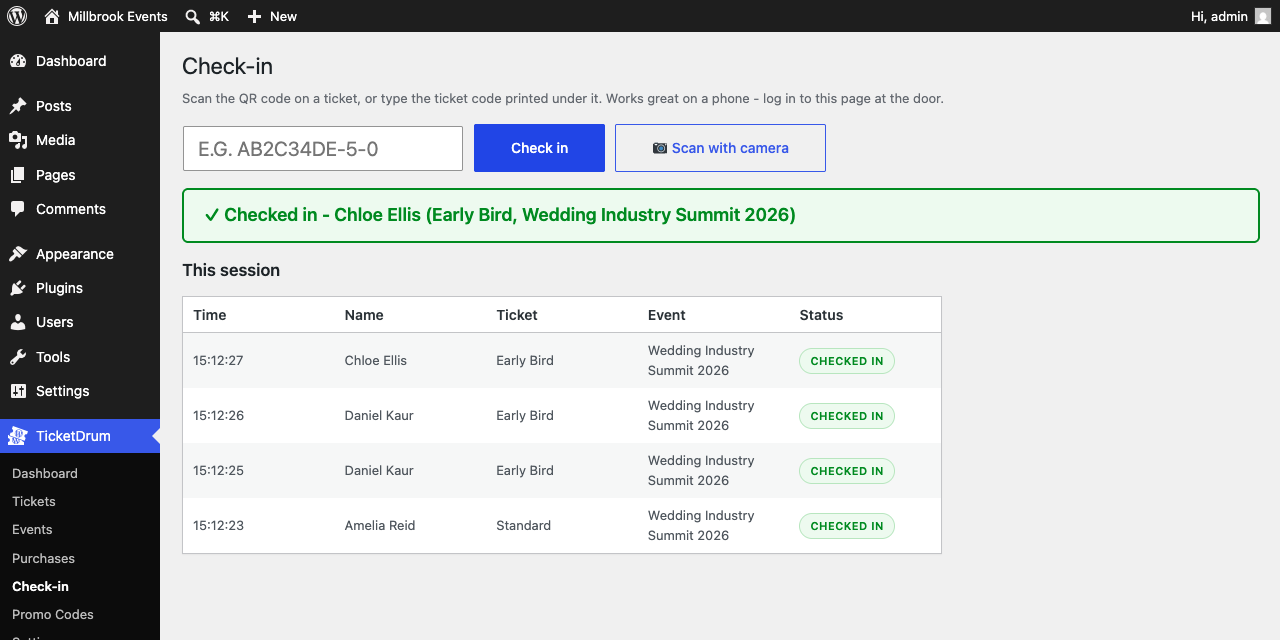The width and height of the screenshot is (1280, 640).
Task: Click the Pages icon in sidebar
Action: click(x=18, y=175)
